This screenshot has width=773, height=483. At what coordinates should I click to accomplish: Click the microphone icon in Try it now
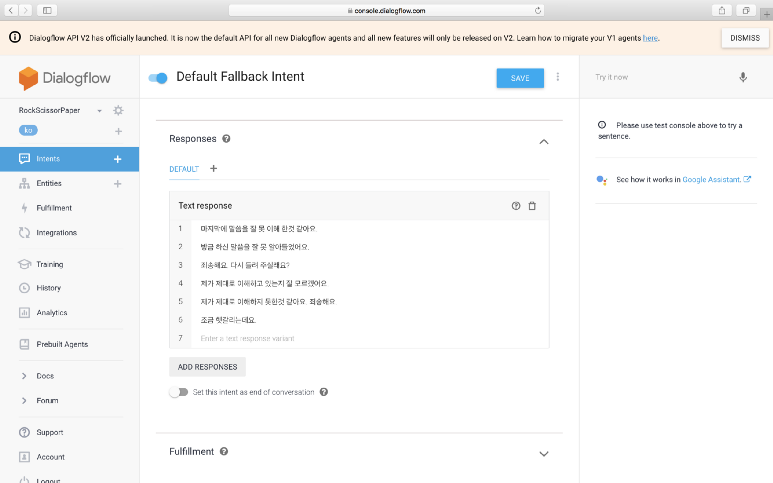point(742,77)
